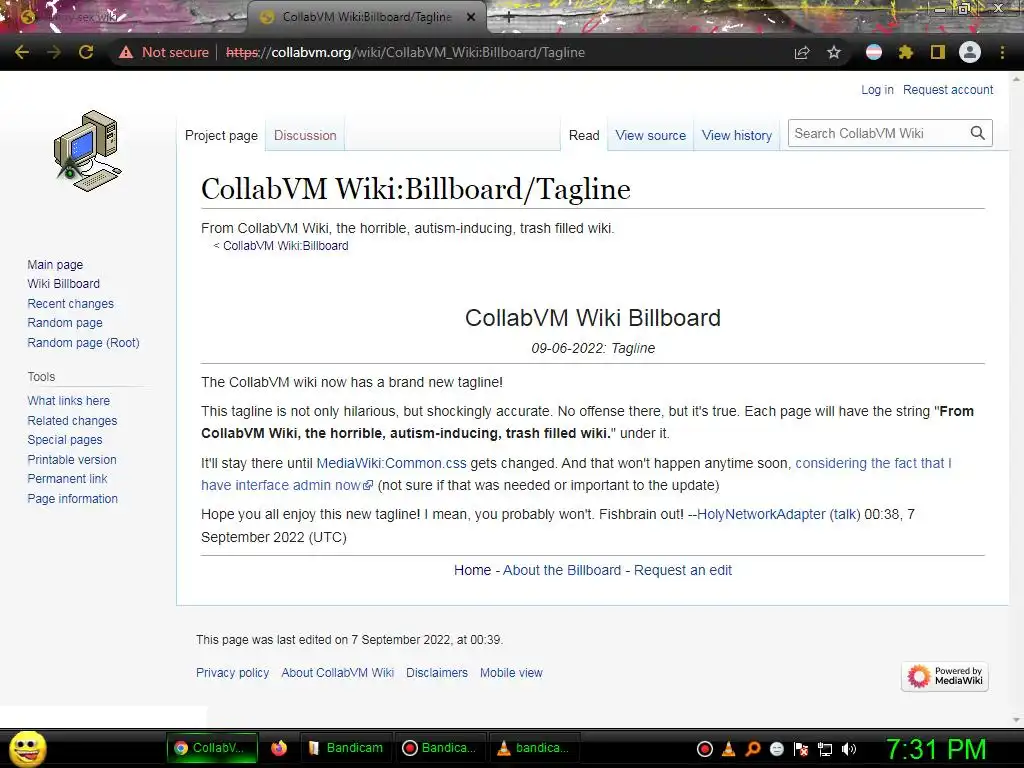Open the View history tab
Image resolution: width=1024 pixels, height=768 pixels.
[x=737, y=135]
